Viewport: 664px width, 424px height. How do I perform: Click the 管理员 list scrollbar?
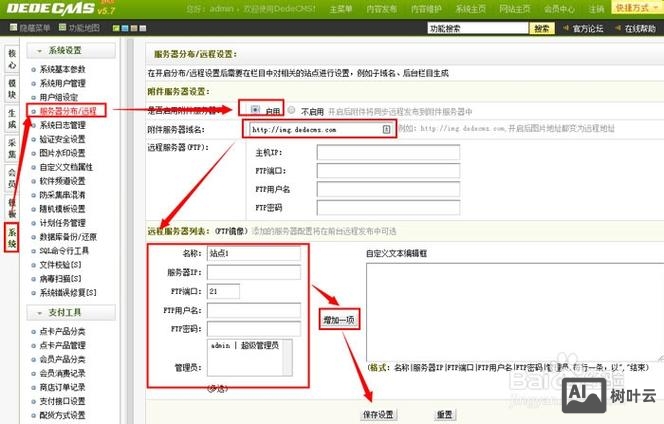pyautogui.click(x=288, y=357)
